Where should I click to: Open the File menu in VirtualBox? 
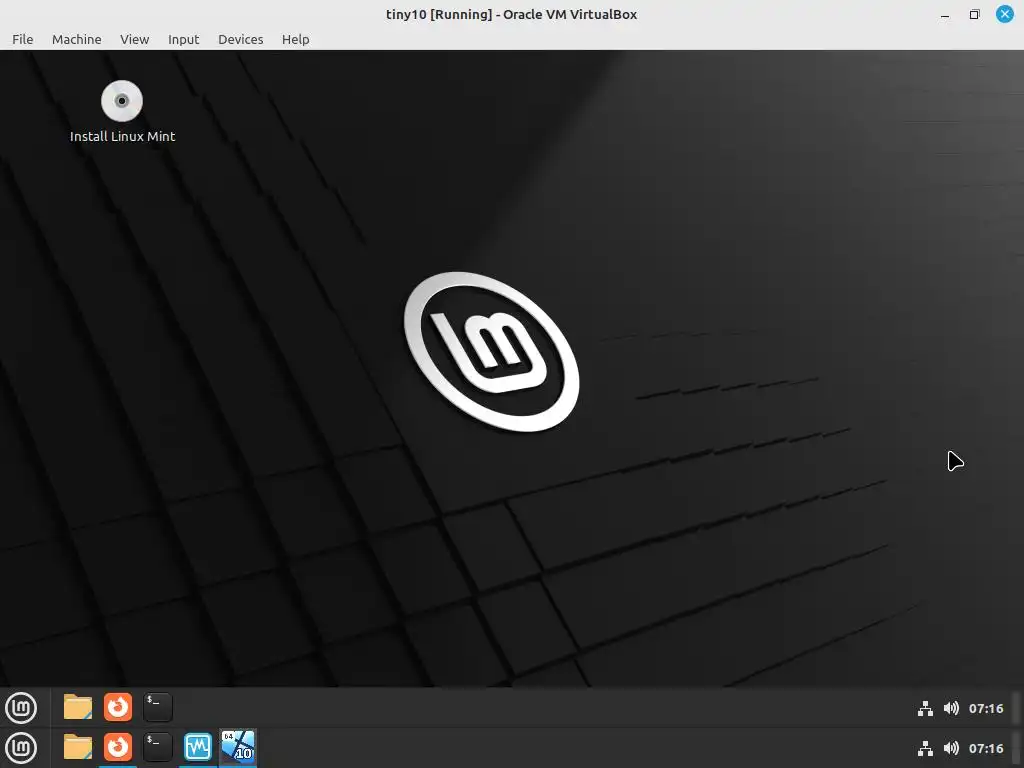[22, 39]
